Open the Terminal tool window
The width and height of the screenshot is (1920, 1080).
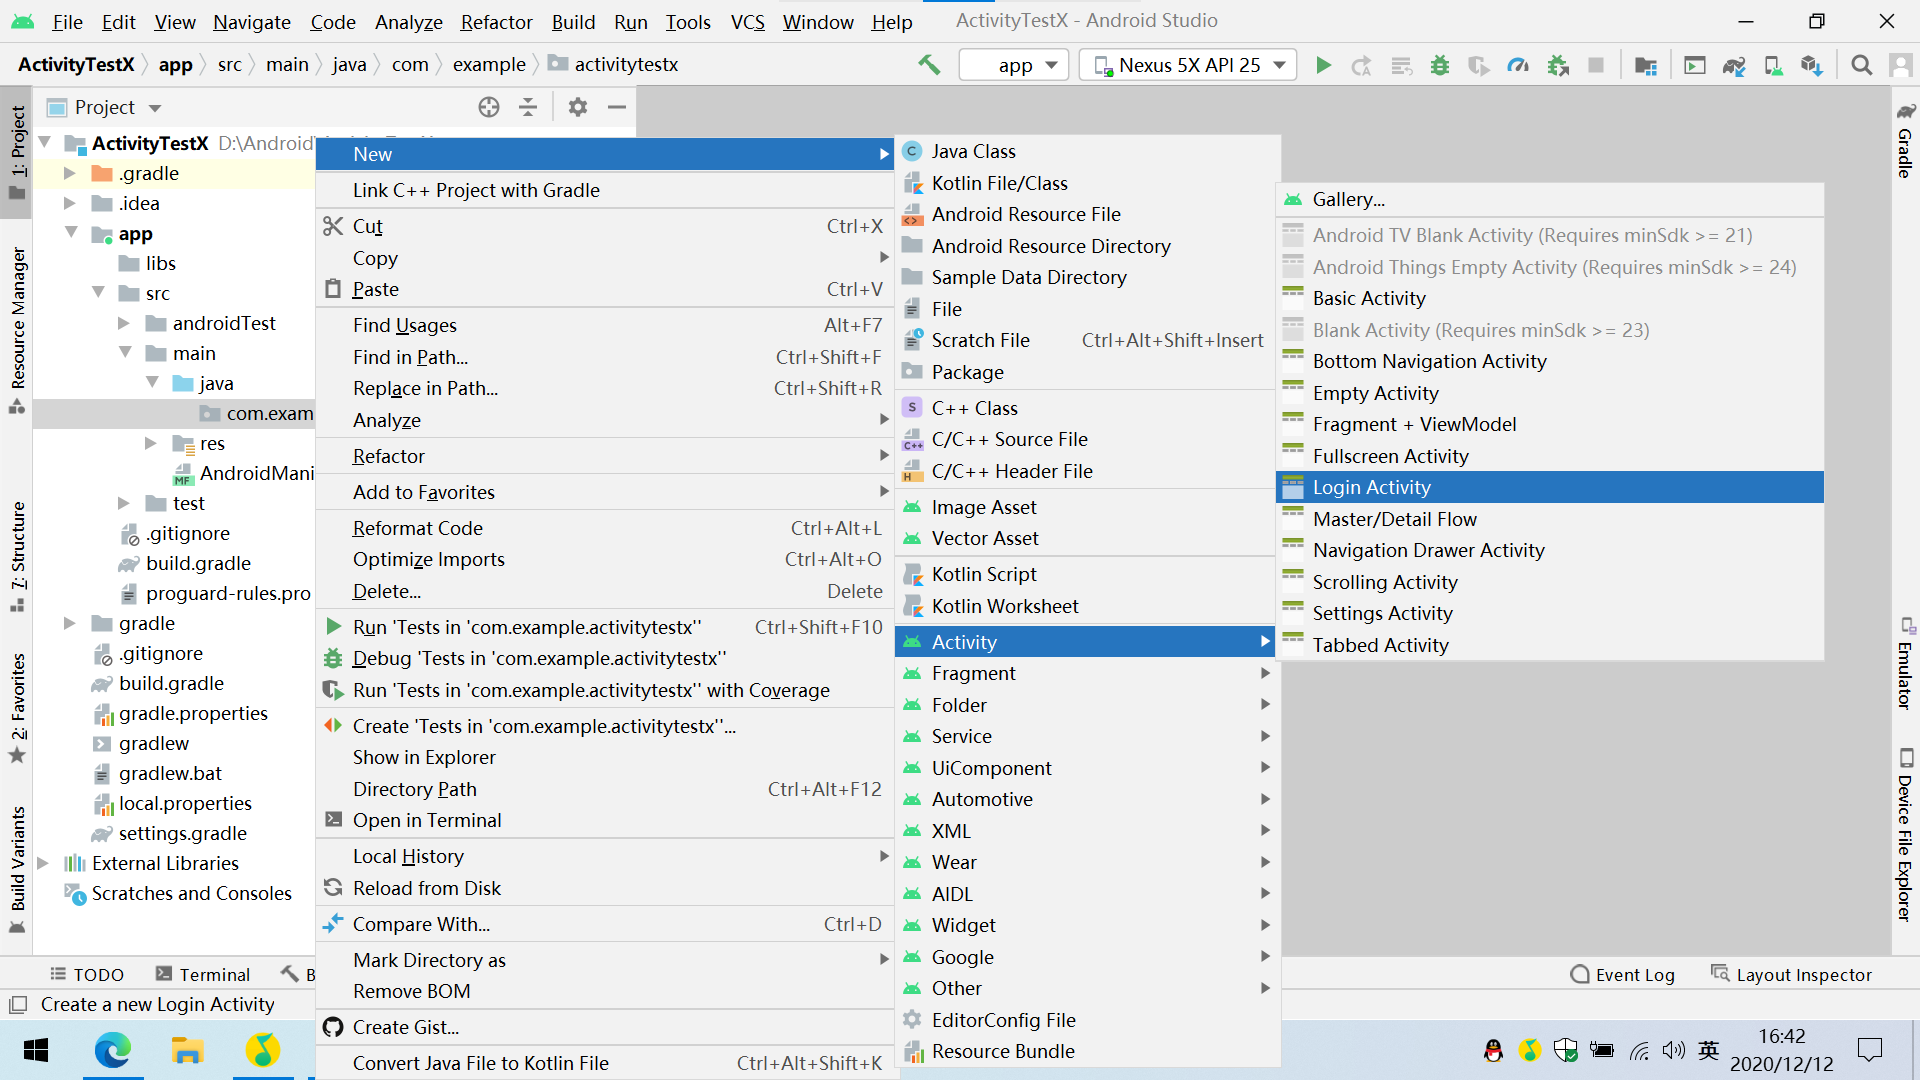(x=202, y=974)
